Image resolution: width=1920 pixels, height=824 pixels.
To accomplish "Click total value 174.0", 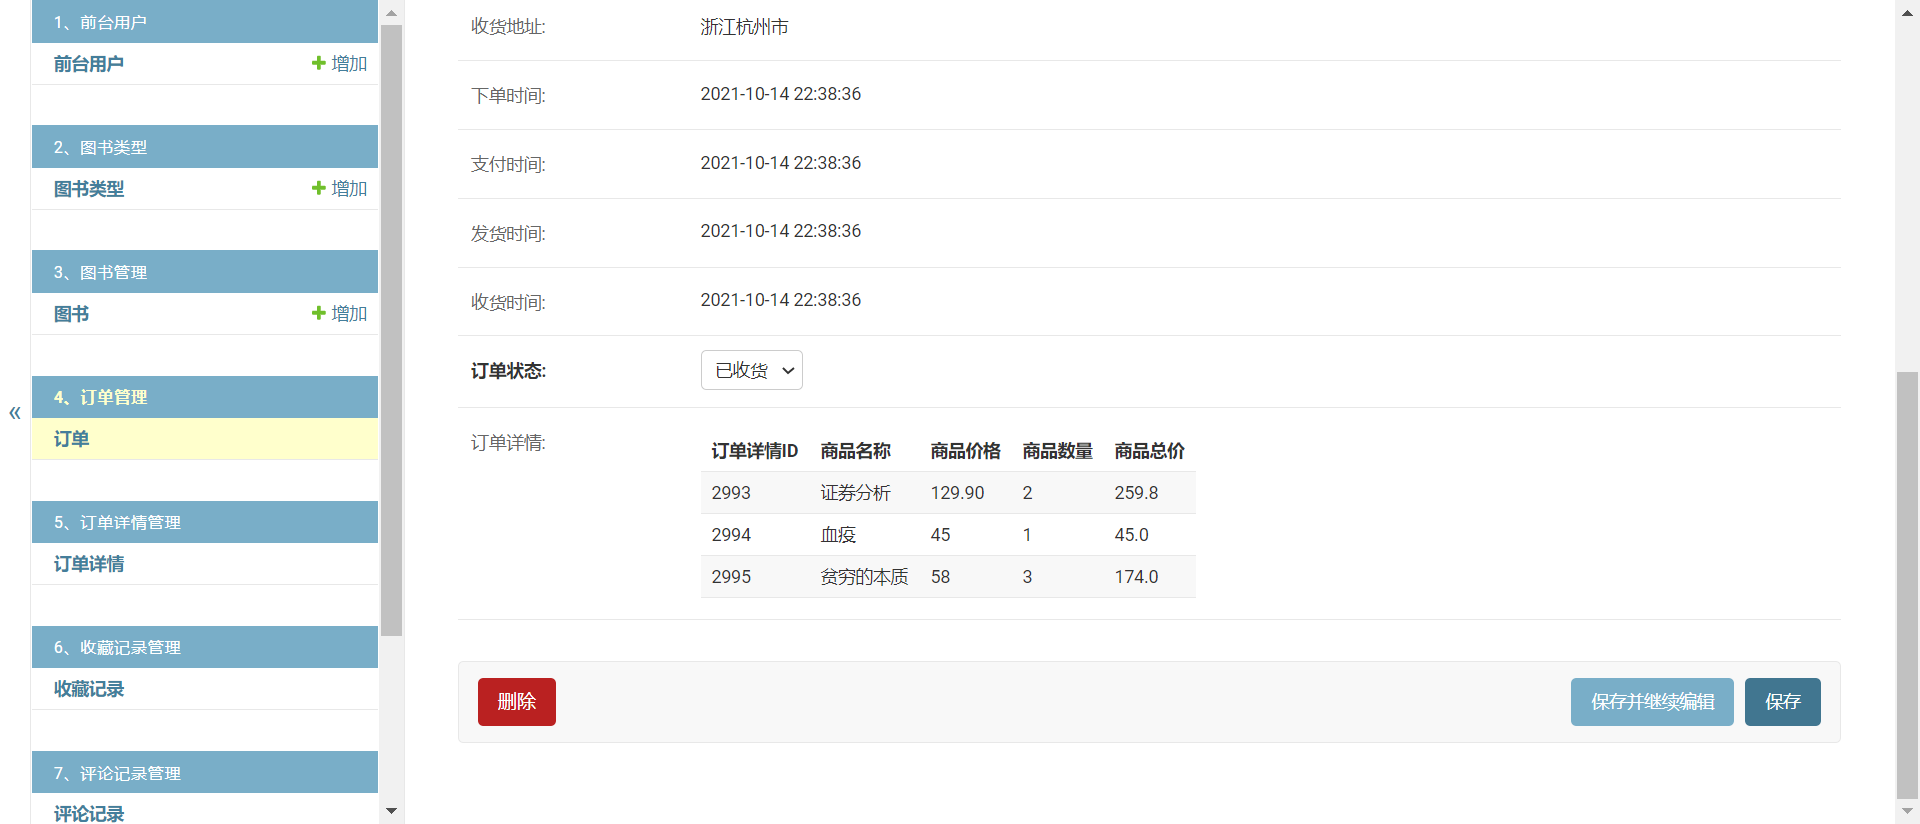I will 1137,577.
